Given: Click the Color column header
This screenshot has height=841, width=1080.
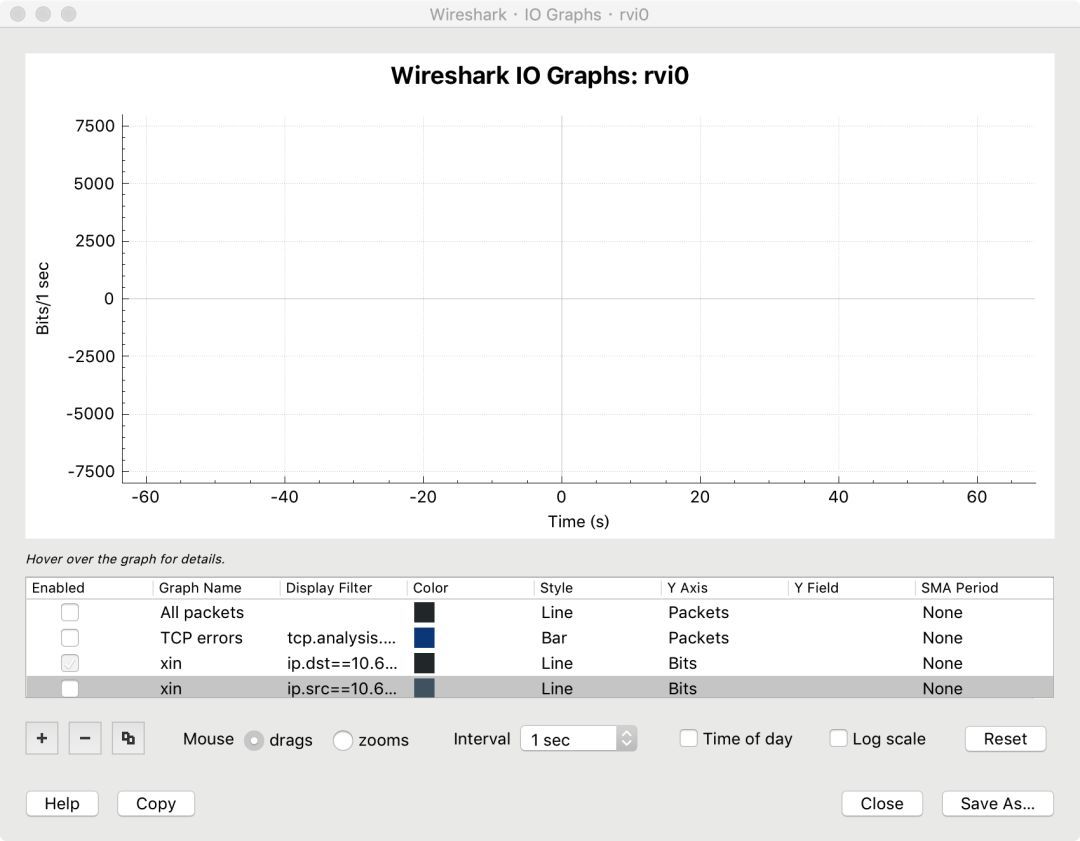Looking at the screenshot, I should 430,588.
